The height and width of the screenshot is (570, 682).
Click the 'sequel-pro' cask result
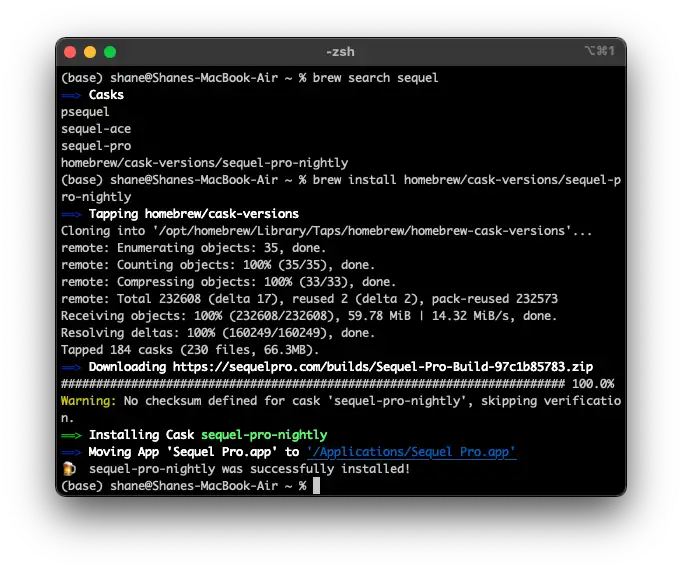(96, 146)
